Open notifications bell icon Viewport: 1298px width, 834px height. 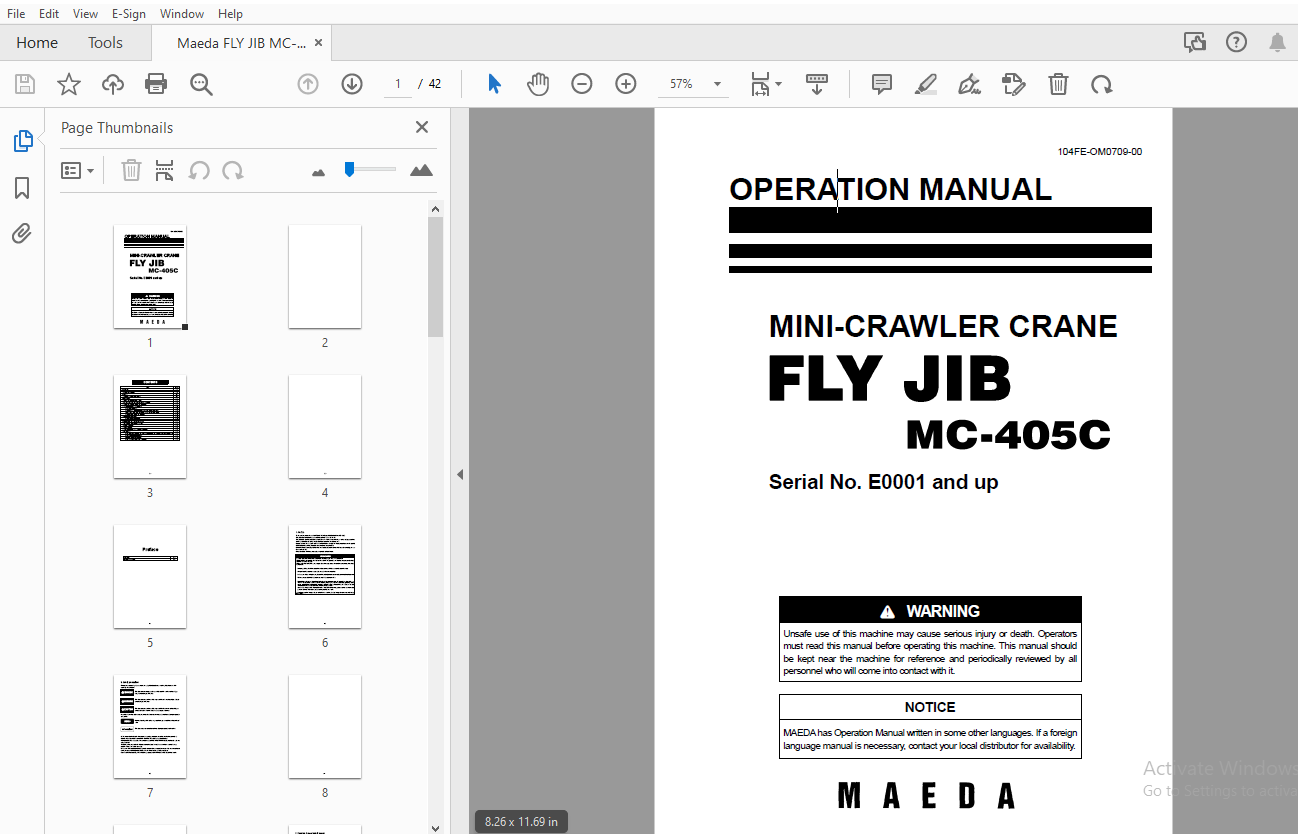1277,42
